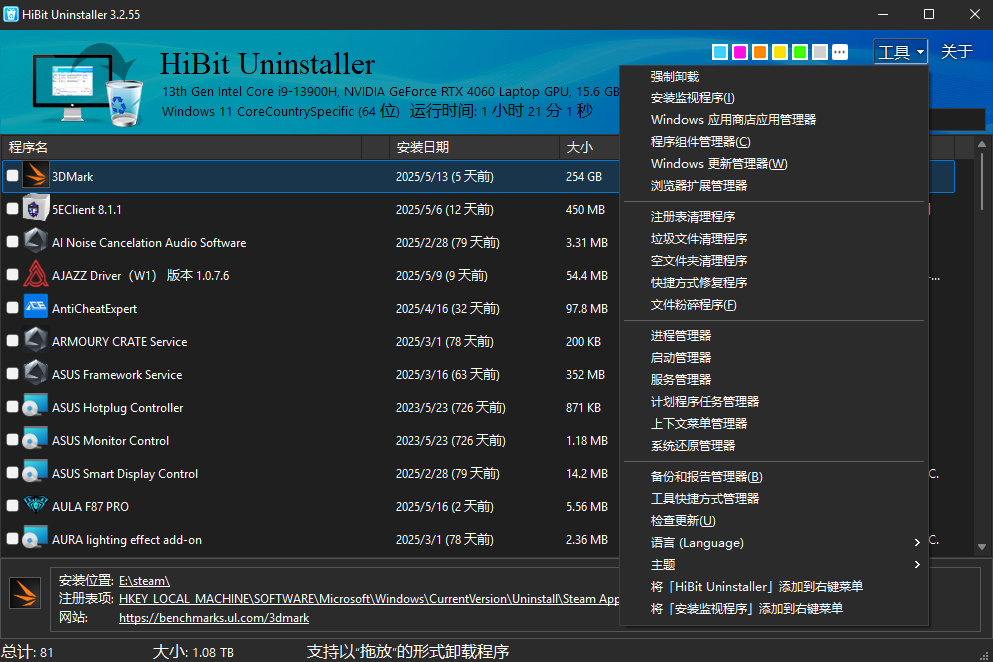Pick the gray theme color swatch
Screen dimensions: 993x662
tap(820, 52)
